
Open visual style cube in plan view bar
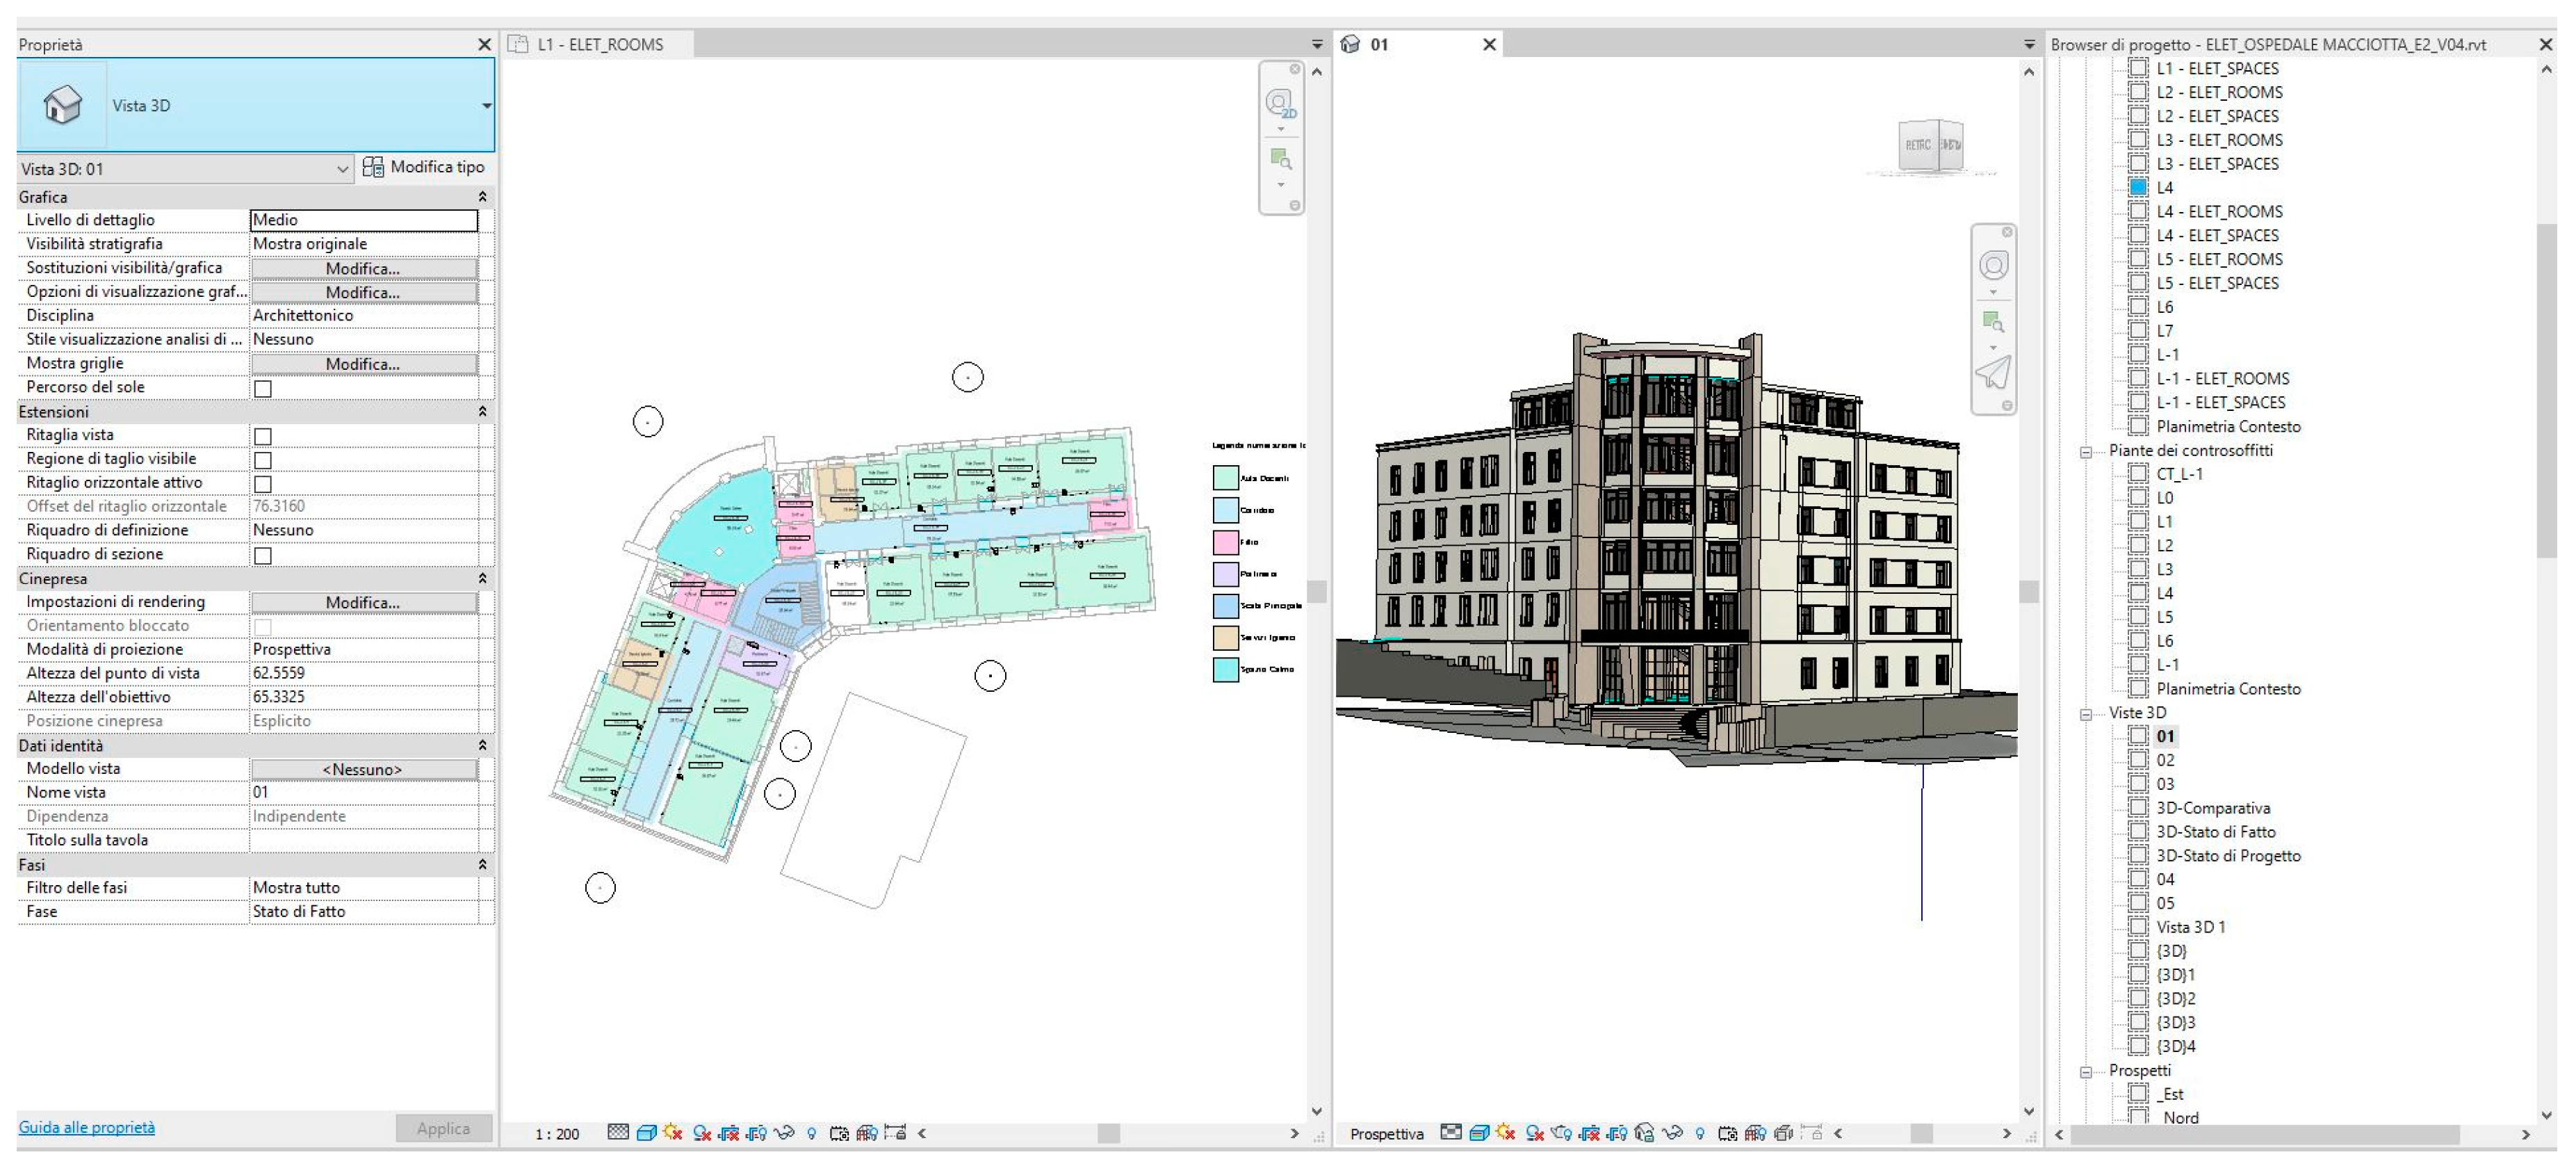[647, 1133]
